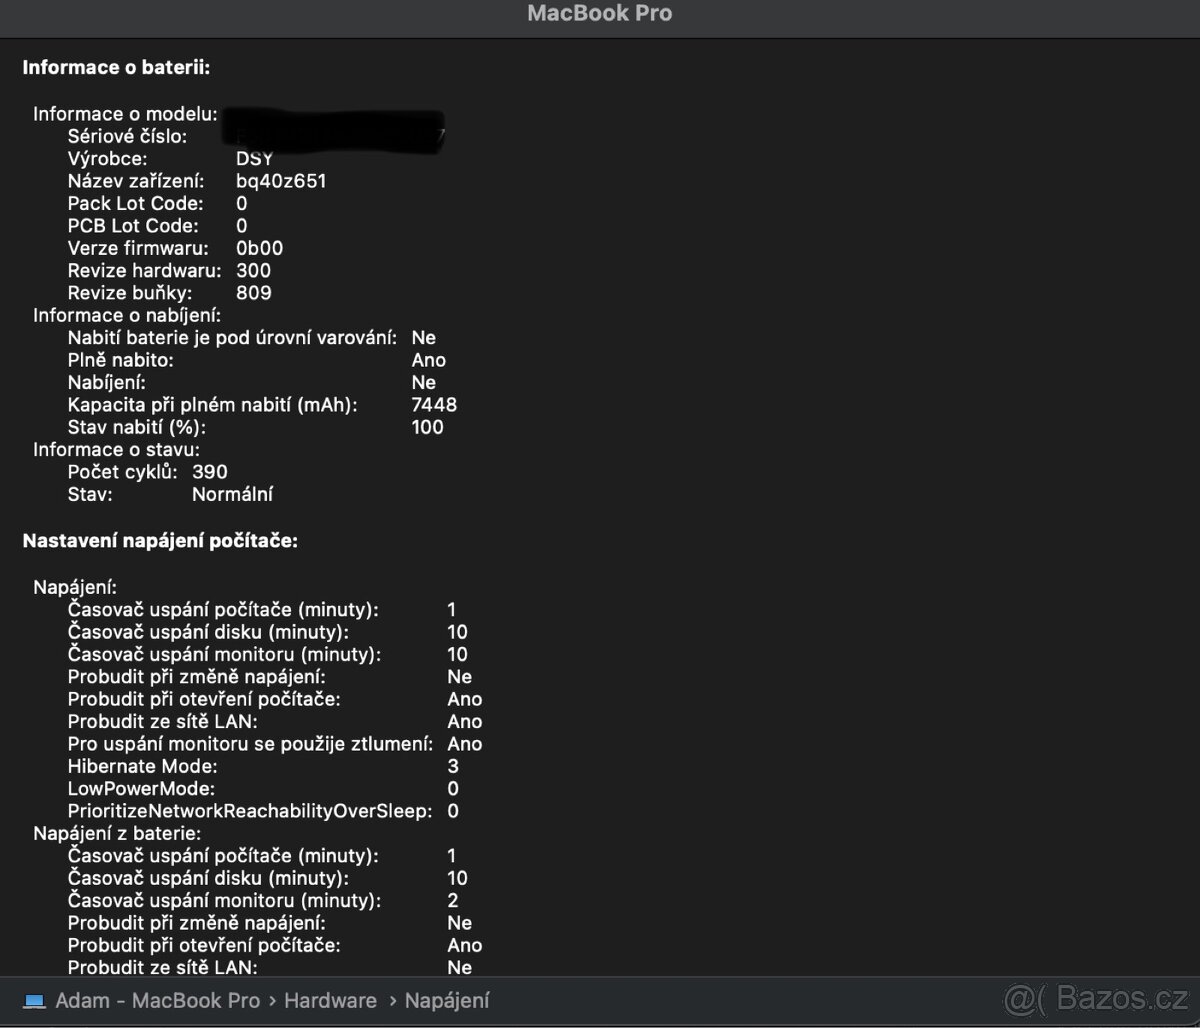1200x1028 pixels.
Task: Click the battery status value "Normální"
Action: tap(232, 494)
